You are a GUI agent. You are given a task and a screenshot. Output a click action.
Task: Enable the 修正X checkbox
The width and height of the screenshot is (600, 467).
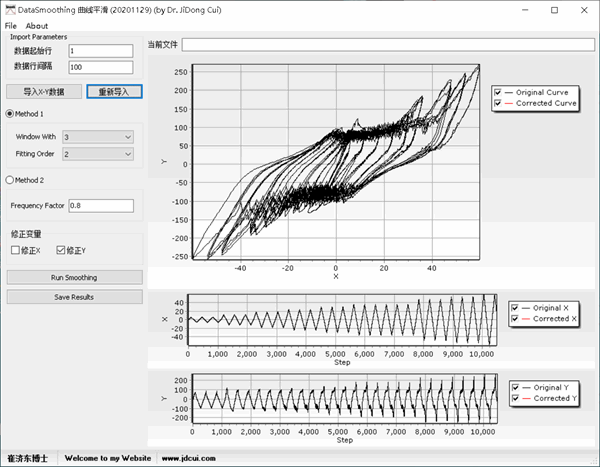tap(15, 250)
